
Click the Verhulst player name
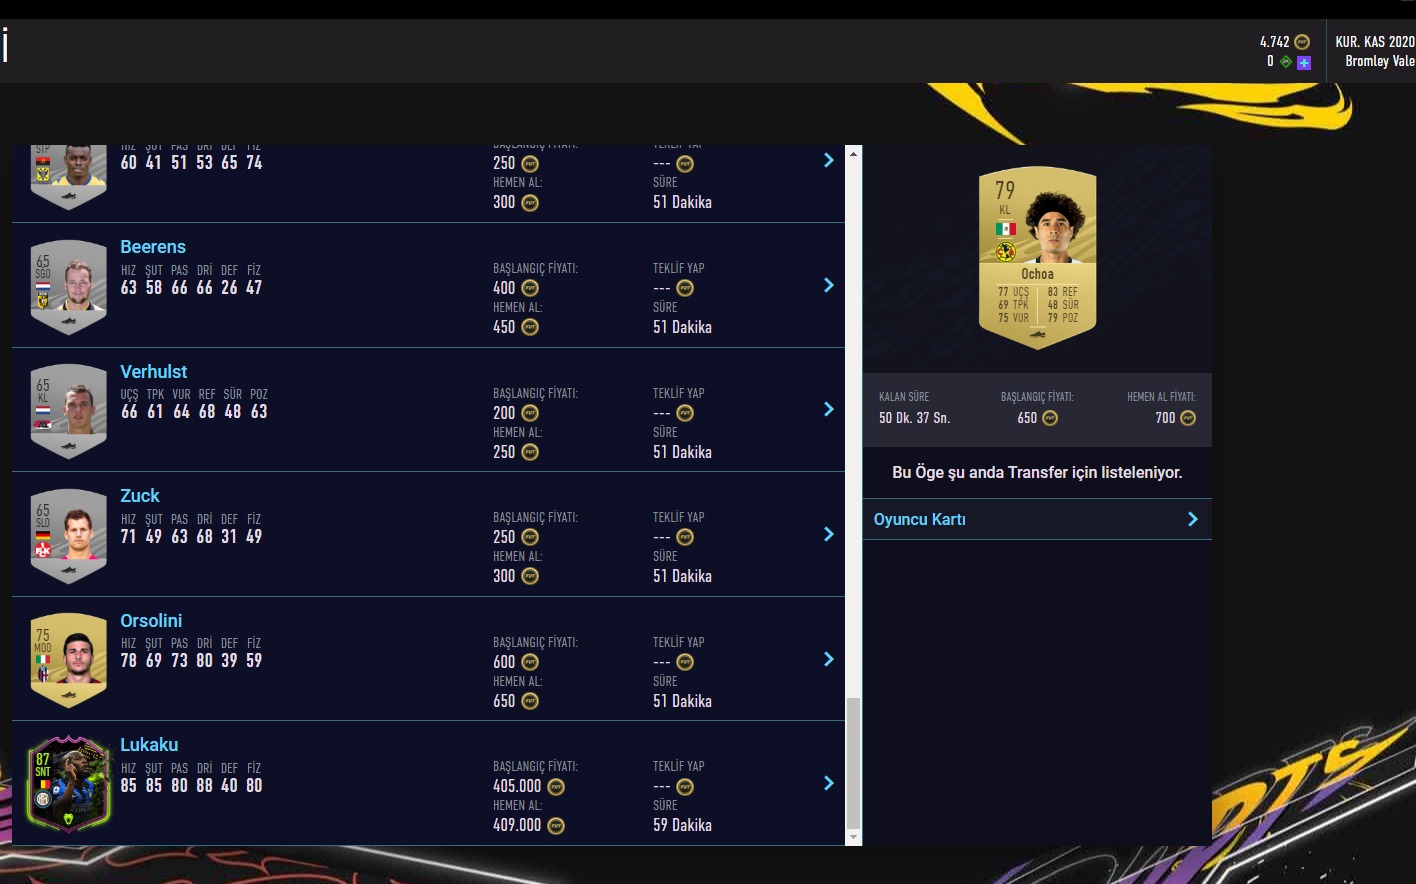point(154,372)
